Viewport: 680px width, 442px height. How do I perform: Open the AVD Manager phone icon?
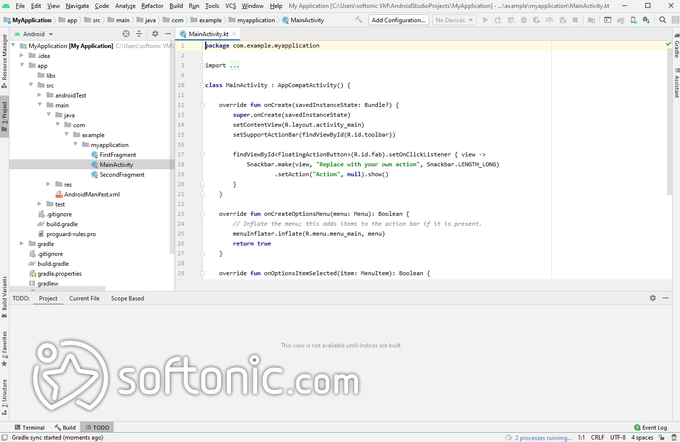click(634, 20)
